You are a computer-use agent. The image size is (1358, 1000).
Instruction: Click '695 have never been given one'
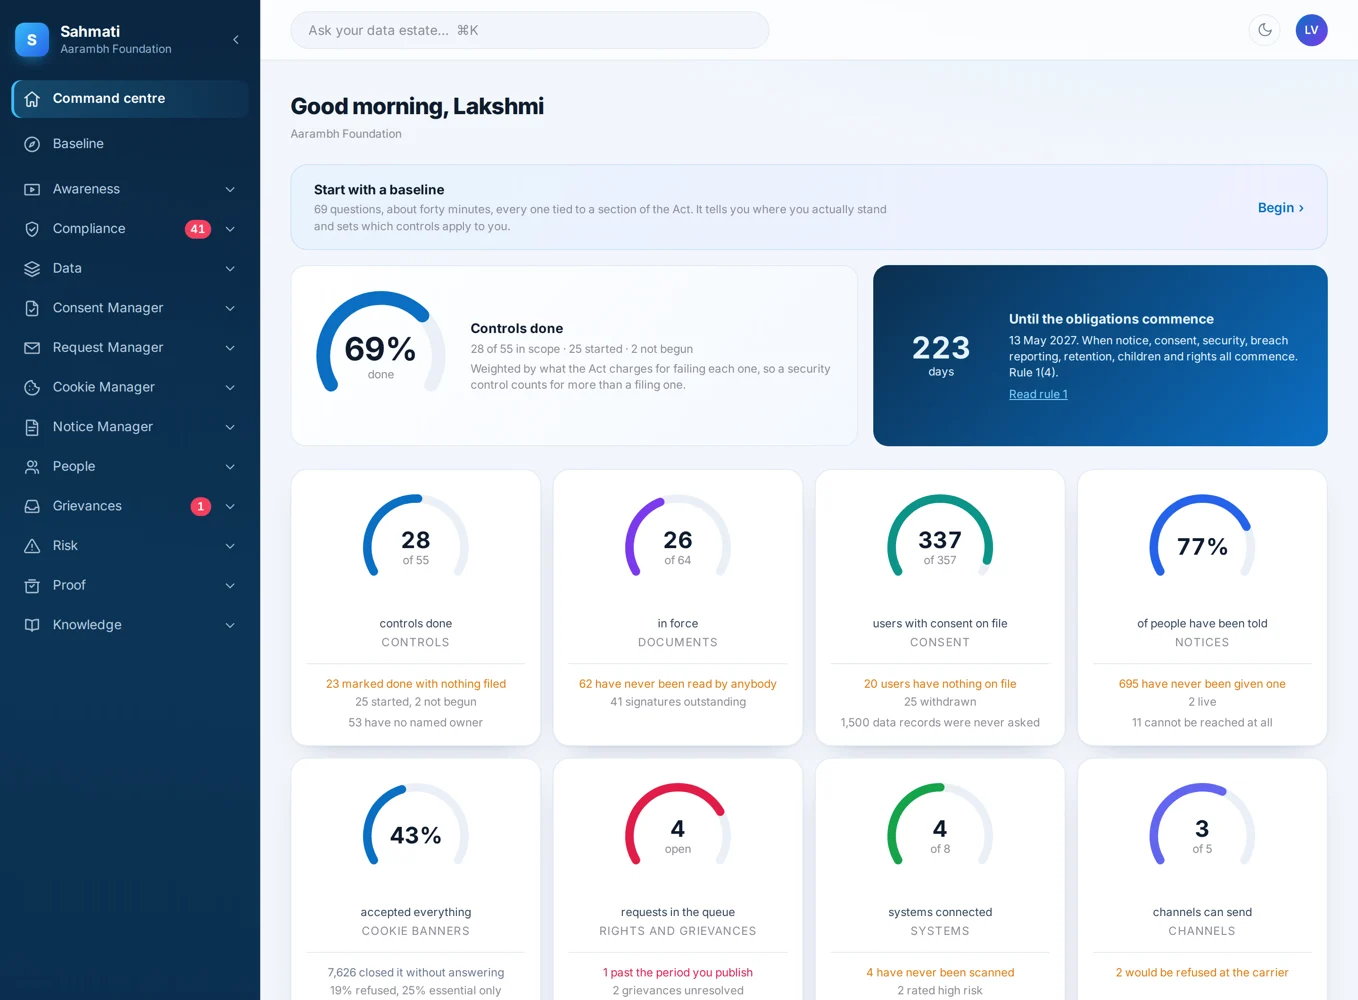pos(1202,684)
